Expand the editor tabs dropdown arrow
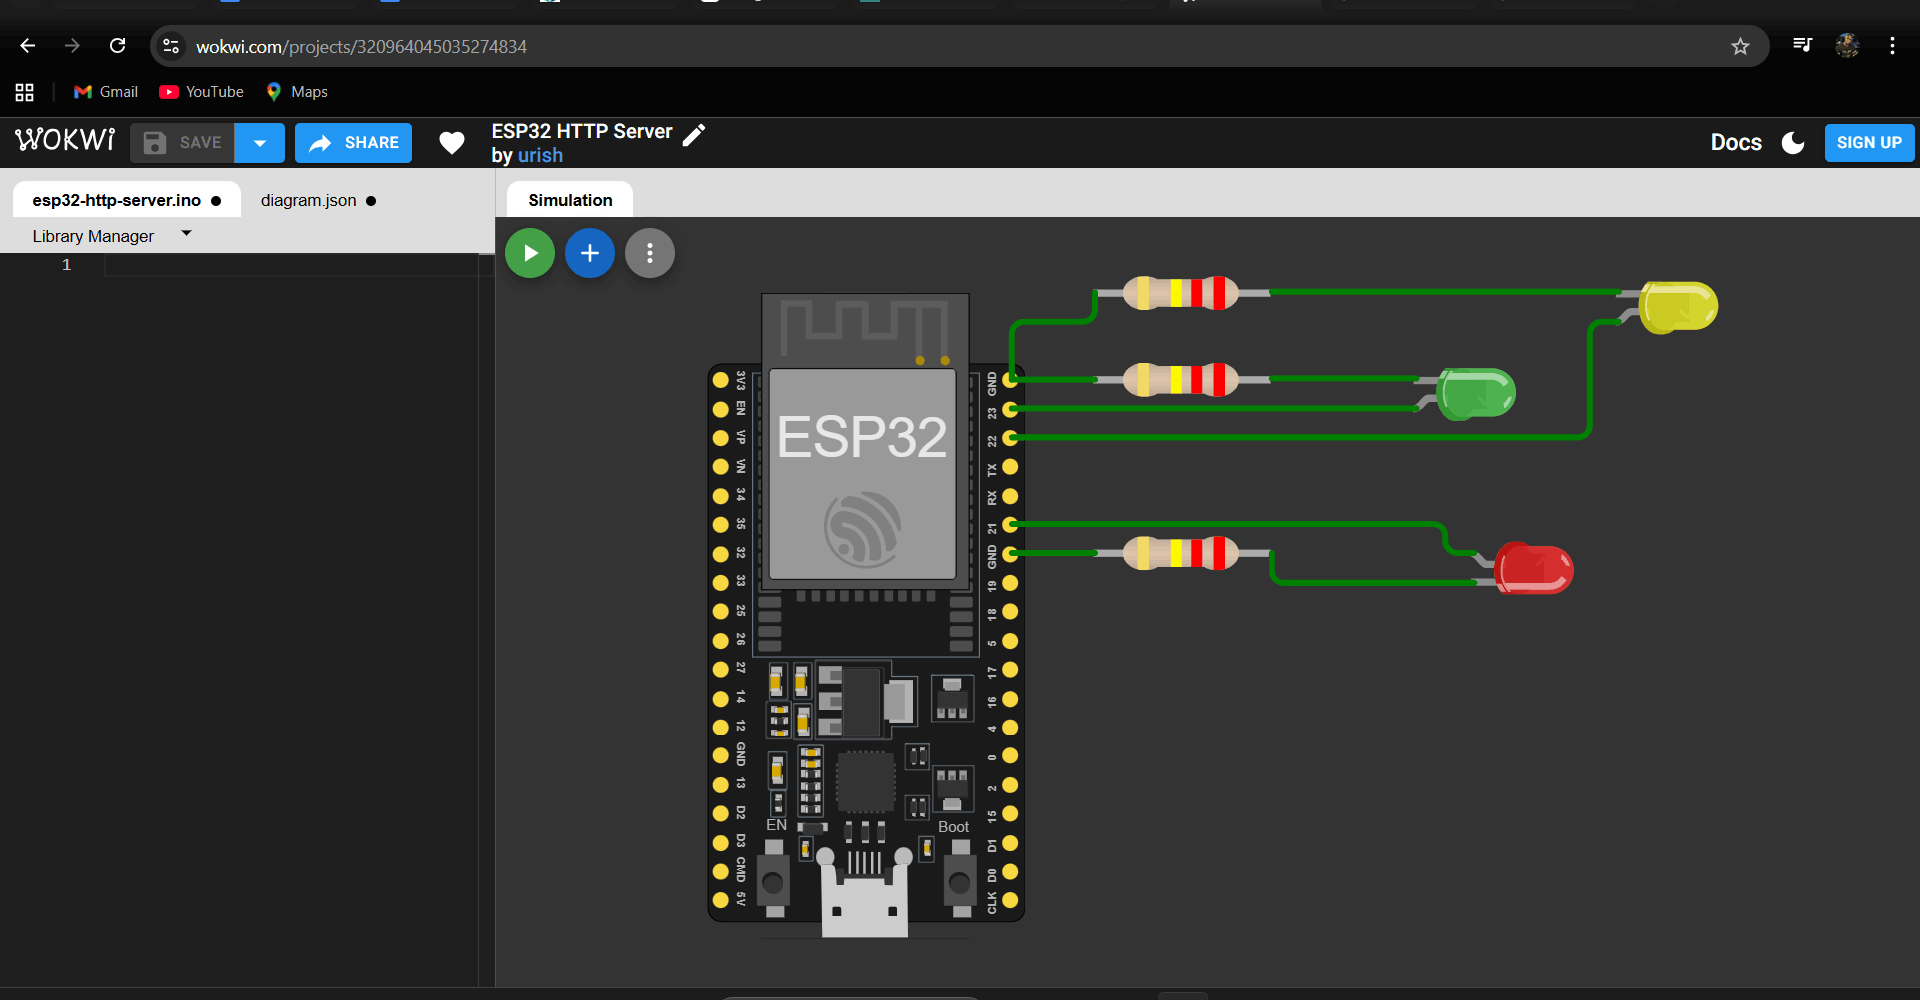The width and height of the screenshot is (1920, 1000). (x=186, y=234)
